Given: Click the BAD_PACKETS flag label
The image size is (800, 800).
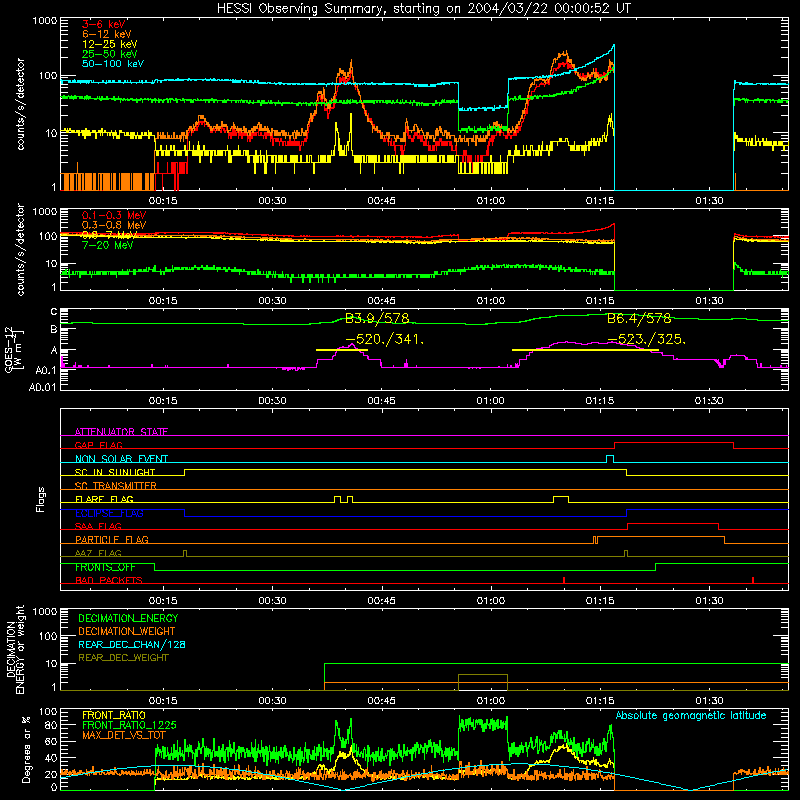Looking at the screenshot, I should click(x=109, y=580).
